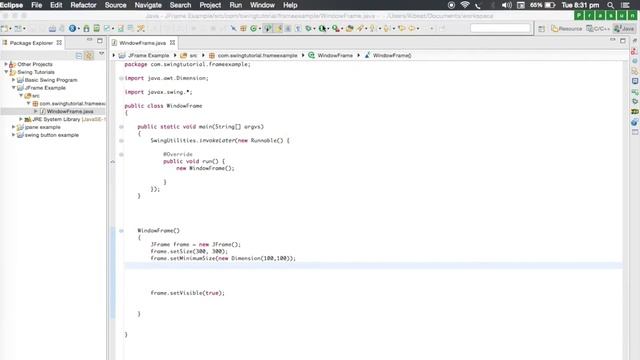Collapse the WindowFrame() constructor fold marker
This screenshot has width=640, height=360.
point(121,231)
